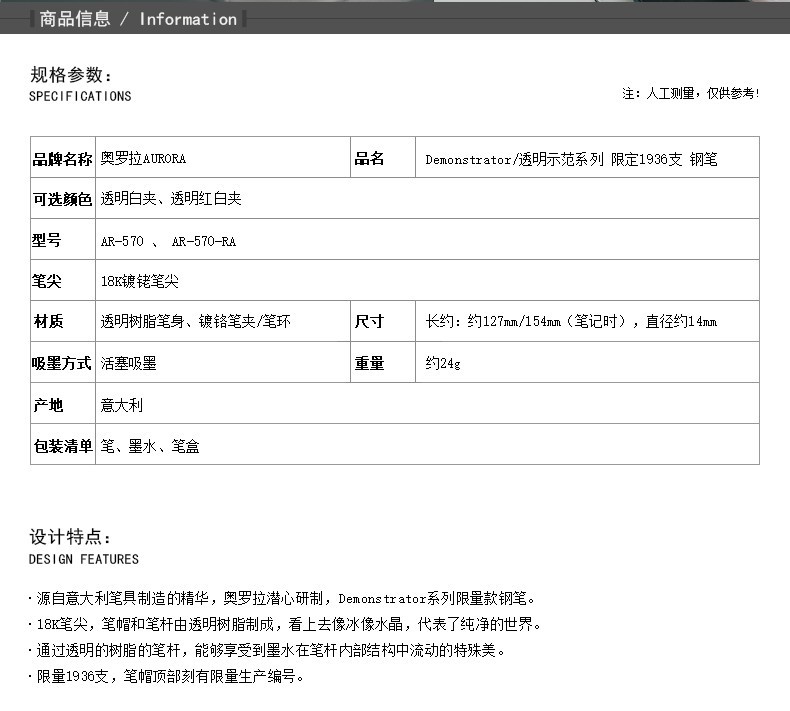Click the bullet starting 通过透明的树脂的笔杆

tap(267, 651)
